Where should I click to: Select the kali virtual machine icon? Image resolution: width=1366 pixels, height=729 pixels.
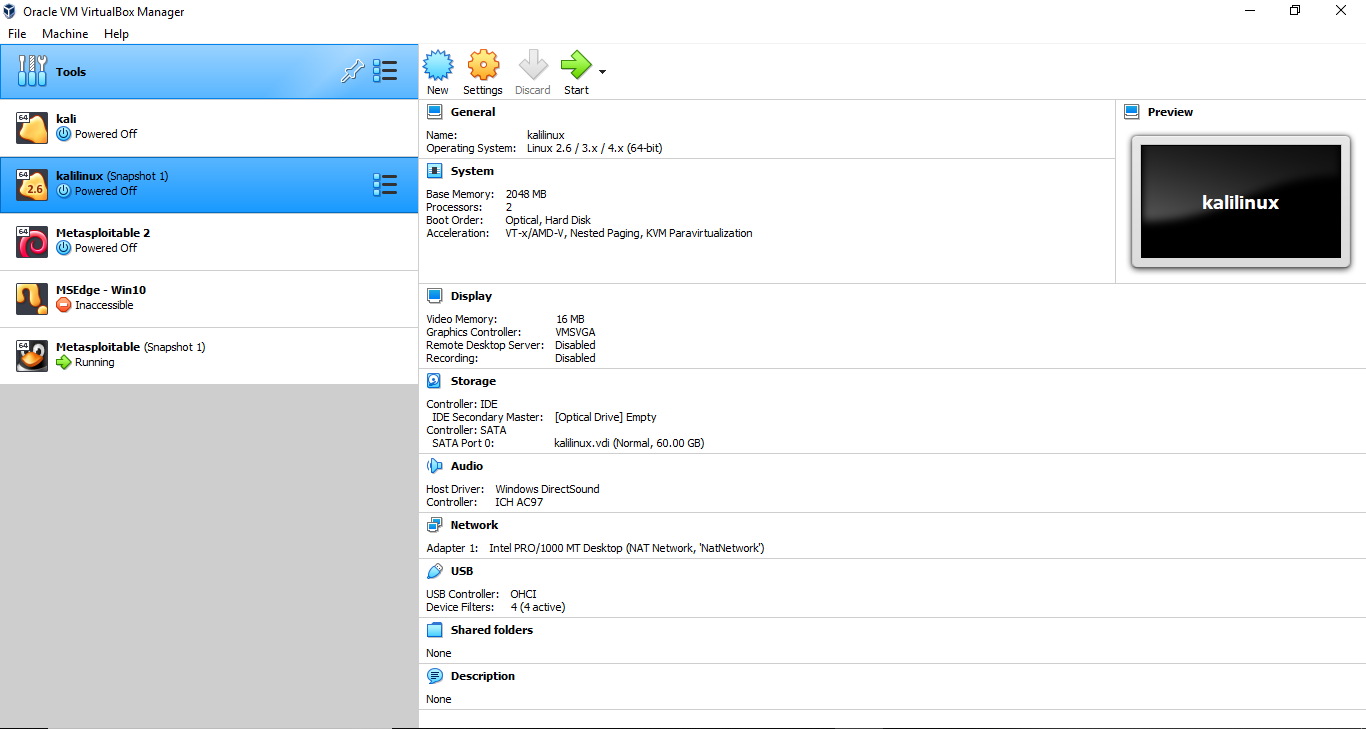coord(32,128)
